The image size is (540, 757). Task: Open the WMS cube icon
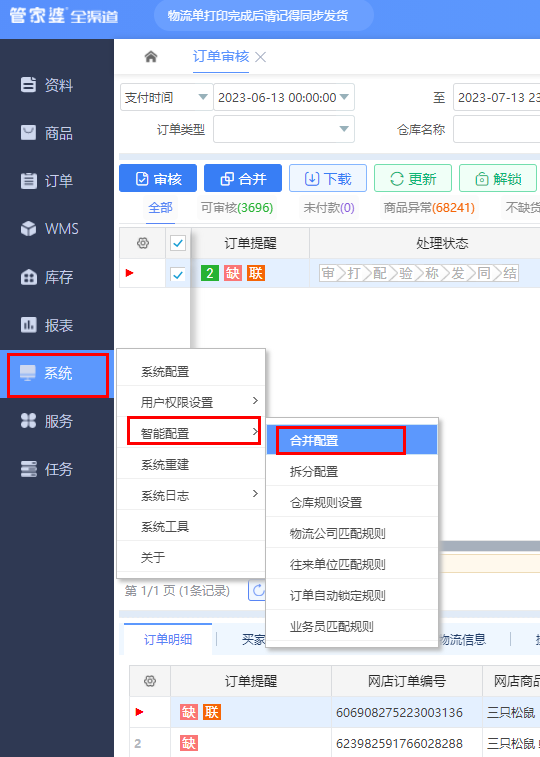28,228
